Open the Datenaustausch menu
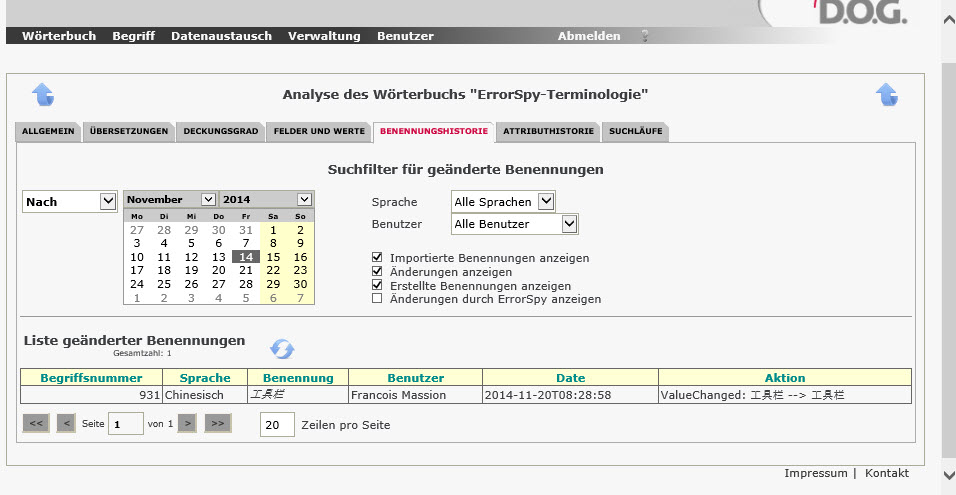 (x=221, y=36)
